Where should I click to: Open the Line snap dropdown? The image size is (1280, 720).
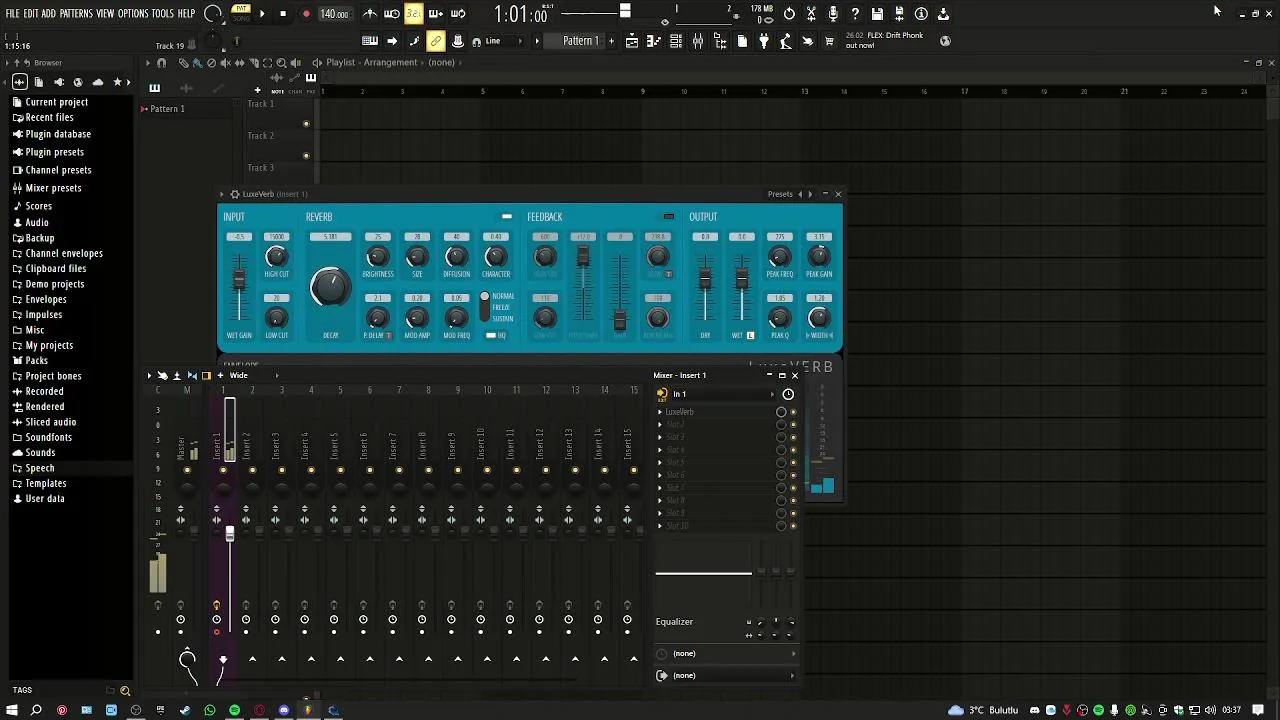[x=501, y=41]
